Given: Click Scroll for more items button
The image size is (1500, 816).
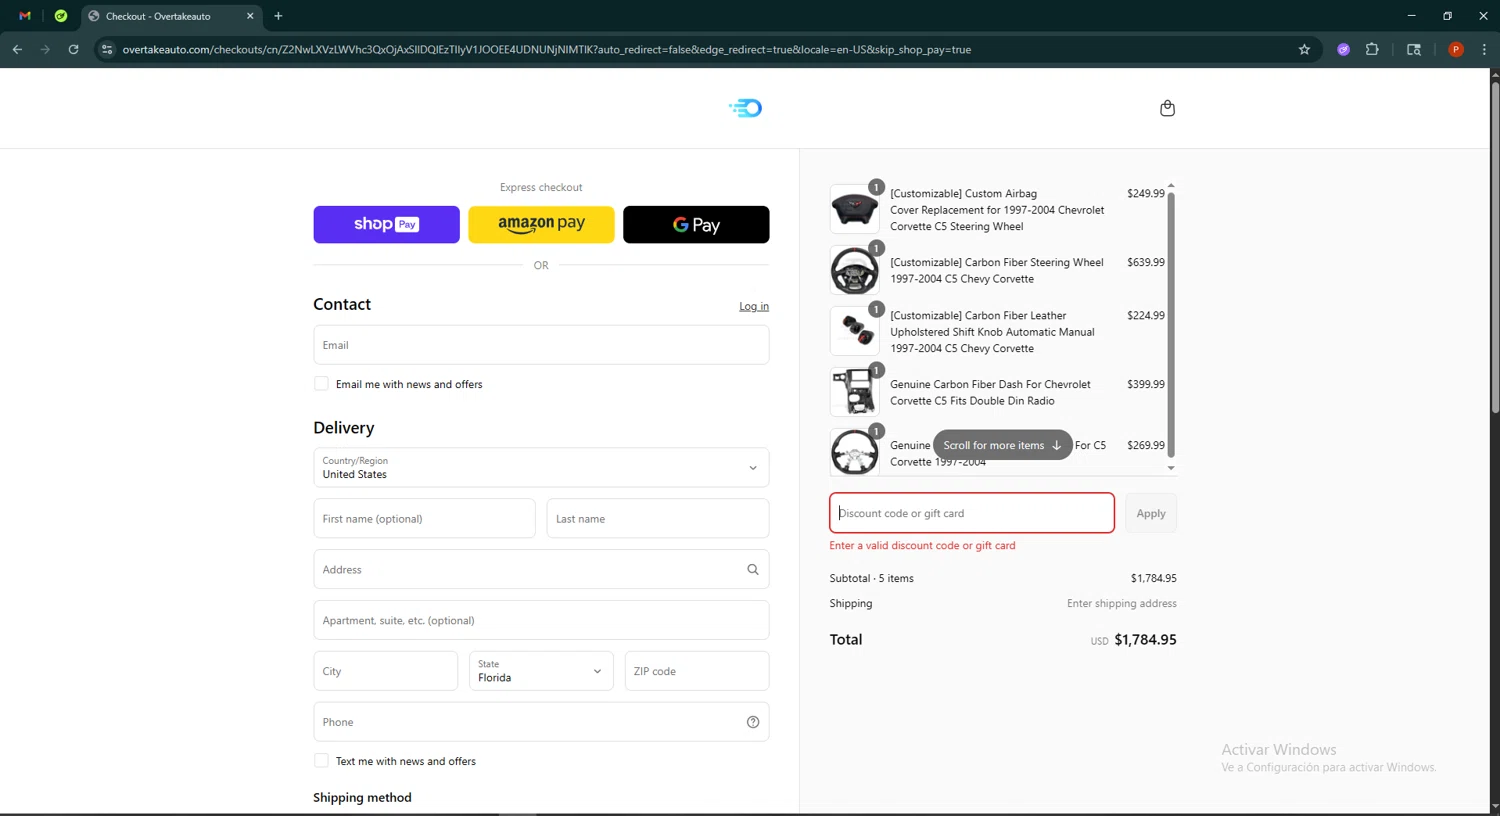Looking at the screenshot, I should (x=1002, y=445).
